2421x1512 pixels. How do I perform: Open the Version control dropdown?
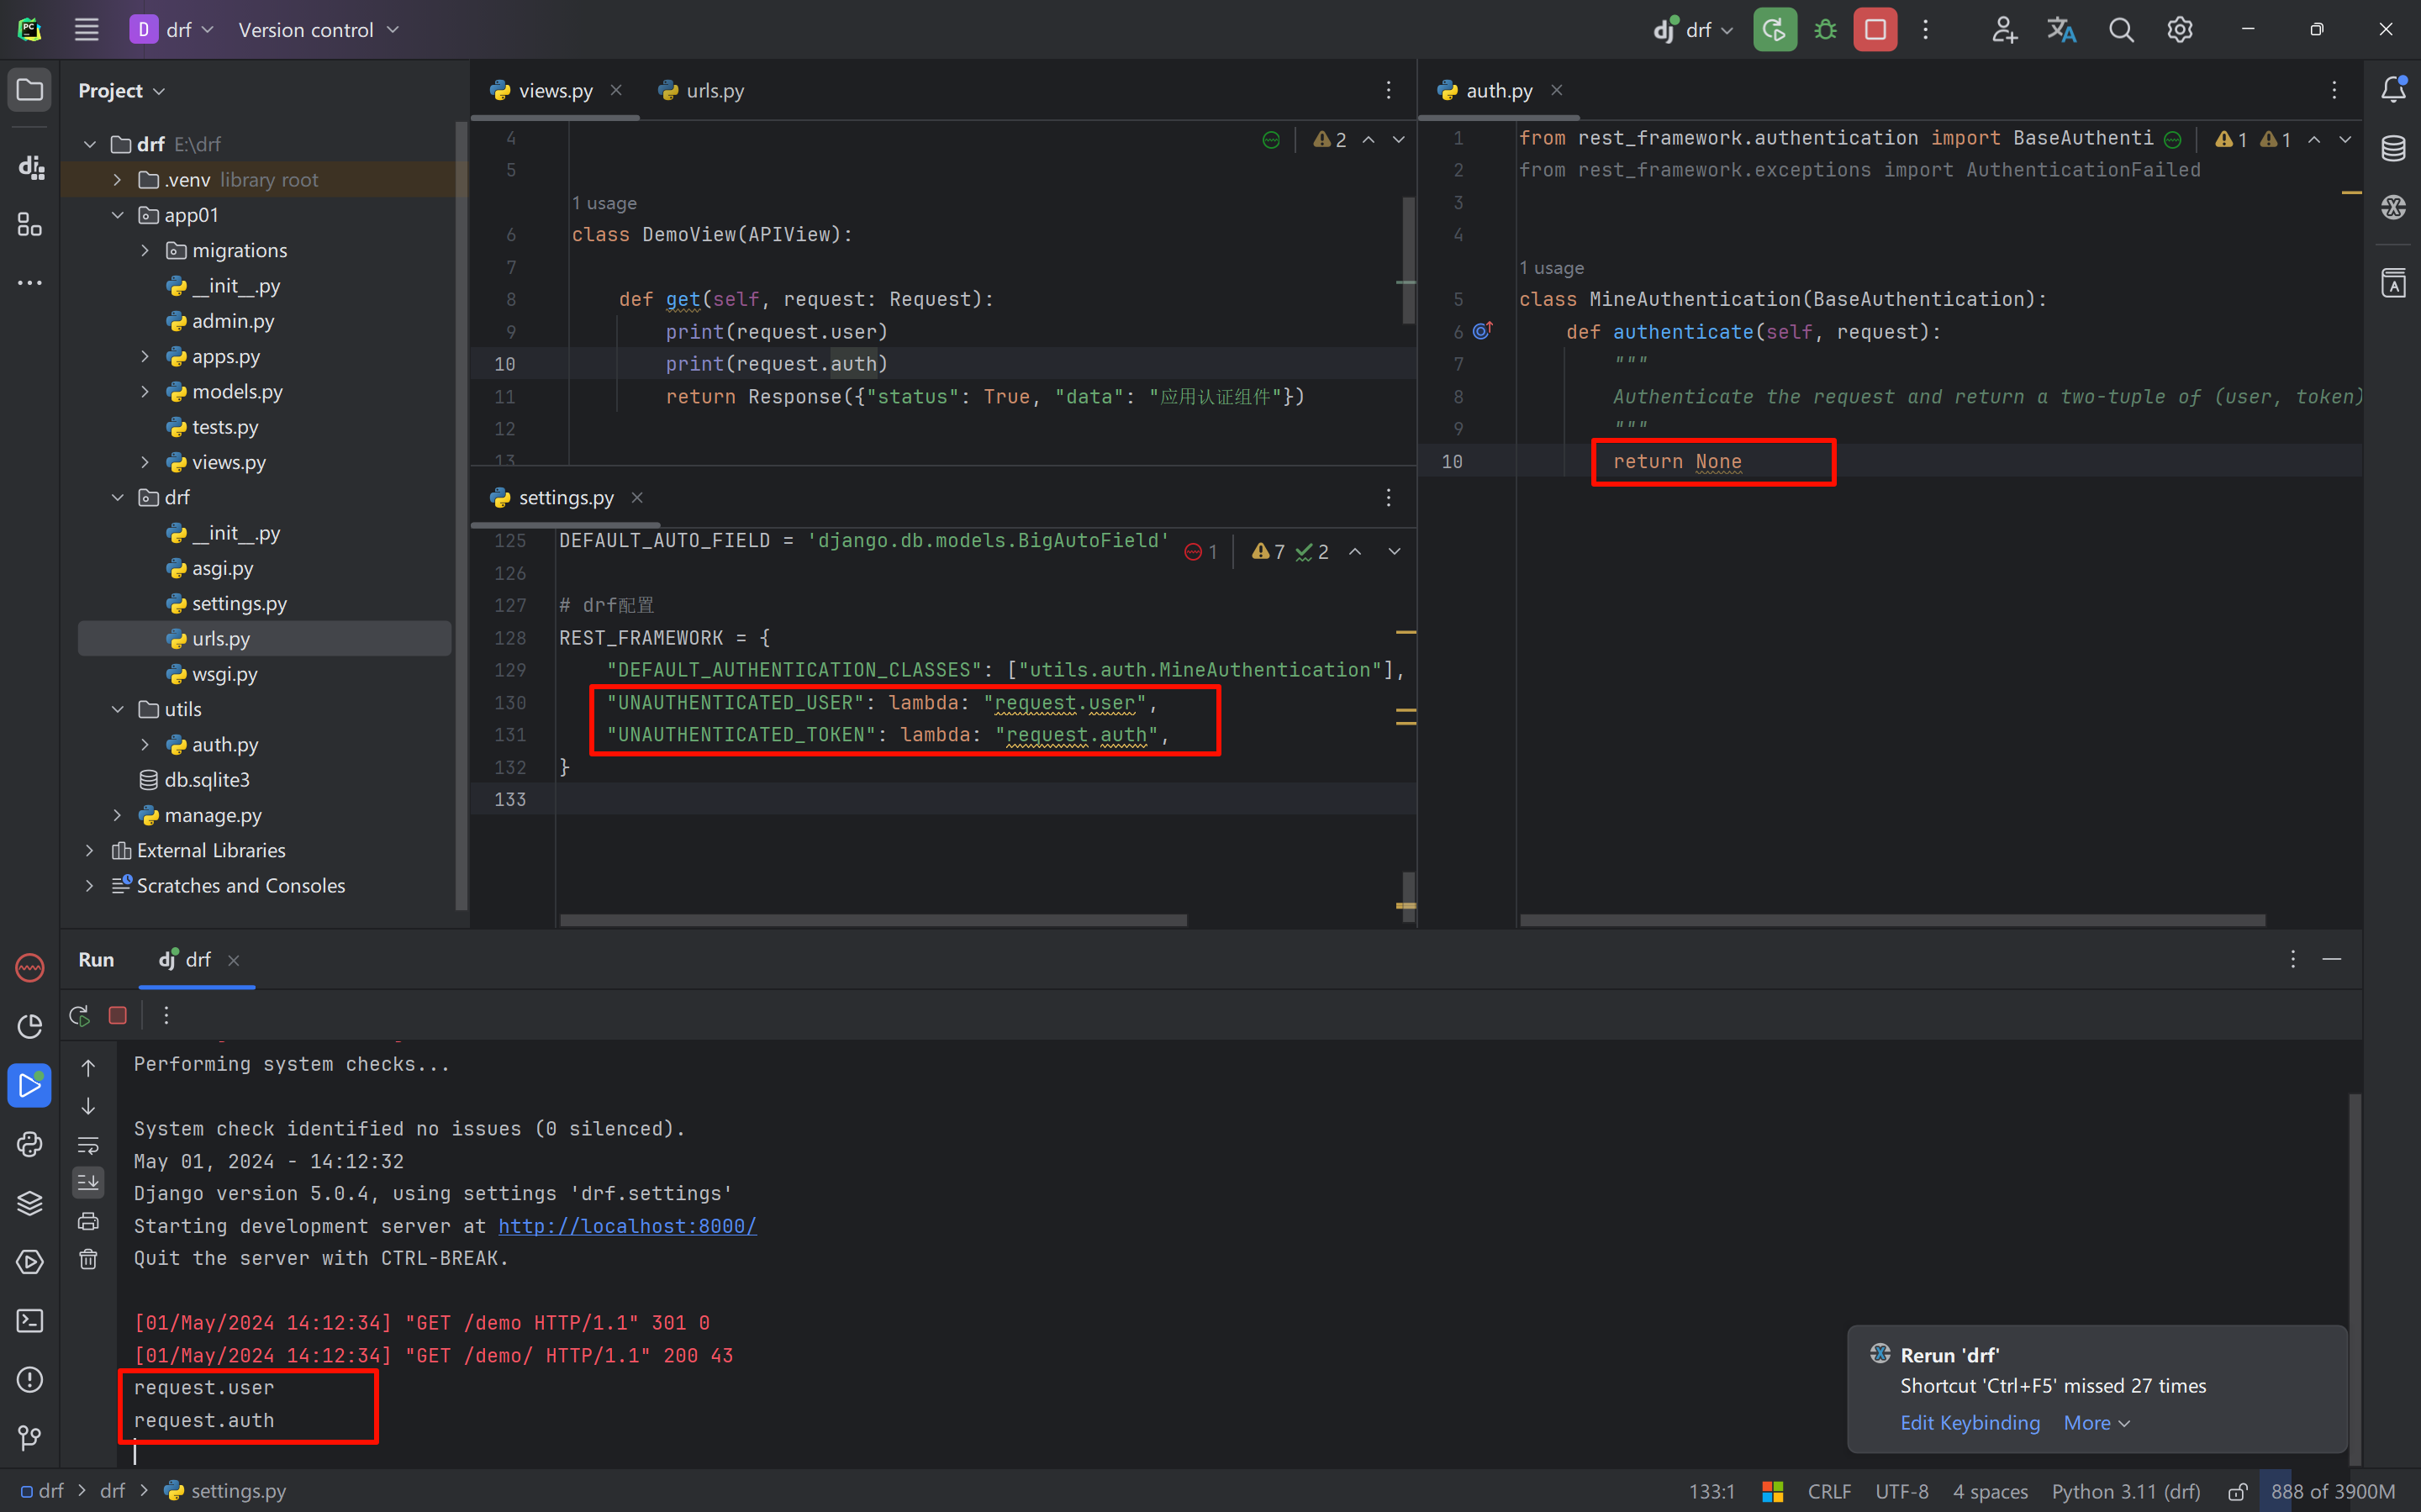(318, 30)
